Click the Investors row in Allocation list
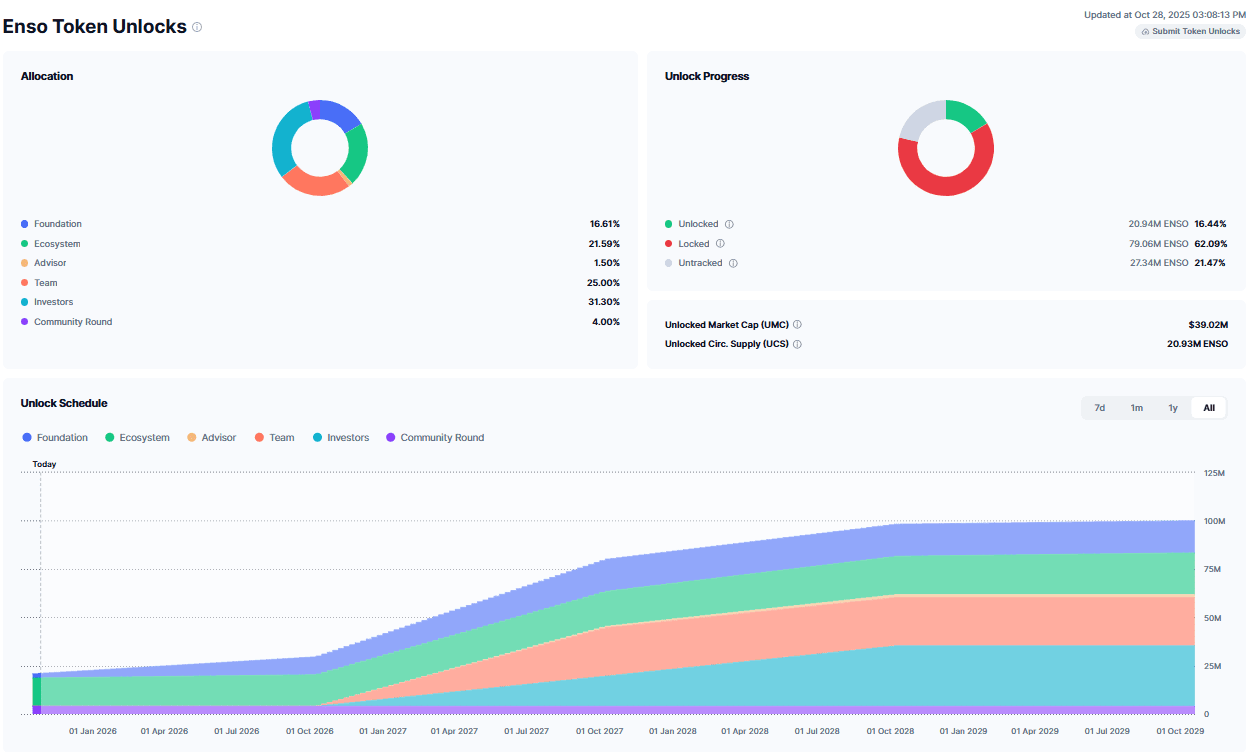The image size is (1253, 752). pos(320,302)
